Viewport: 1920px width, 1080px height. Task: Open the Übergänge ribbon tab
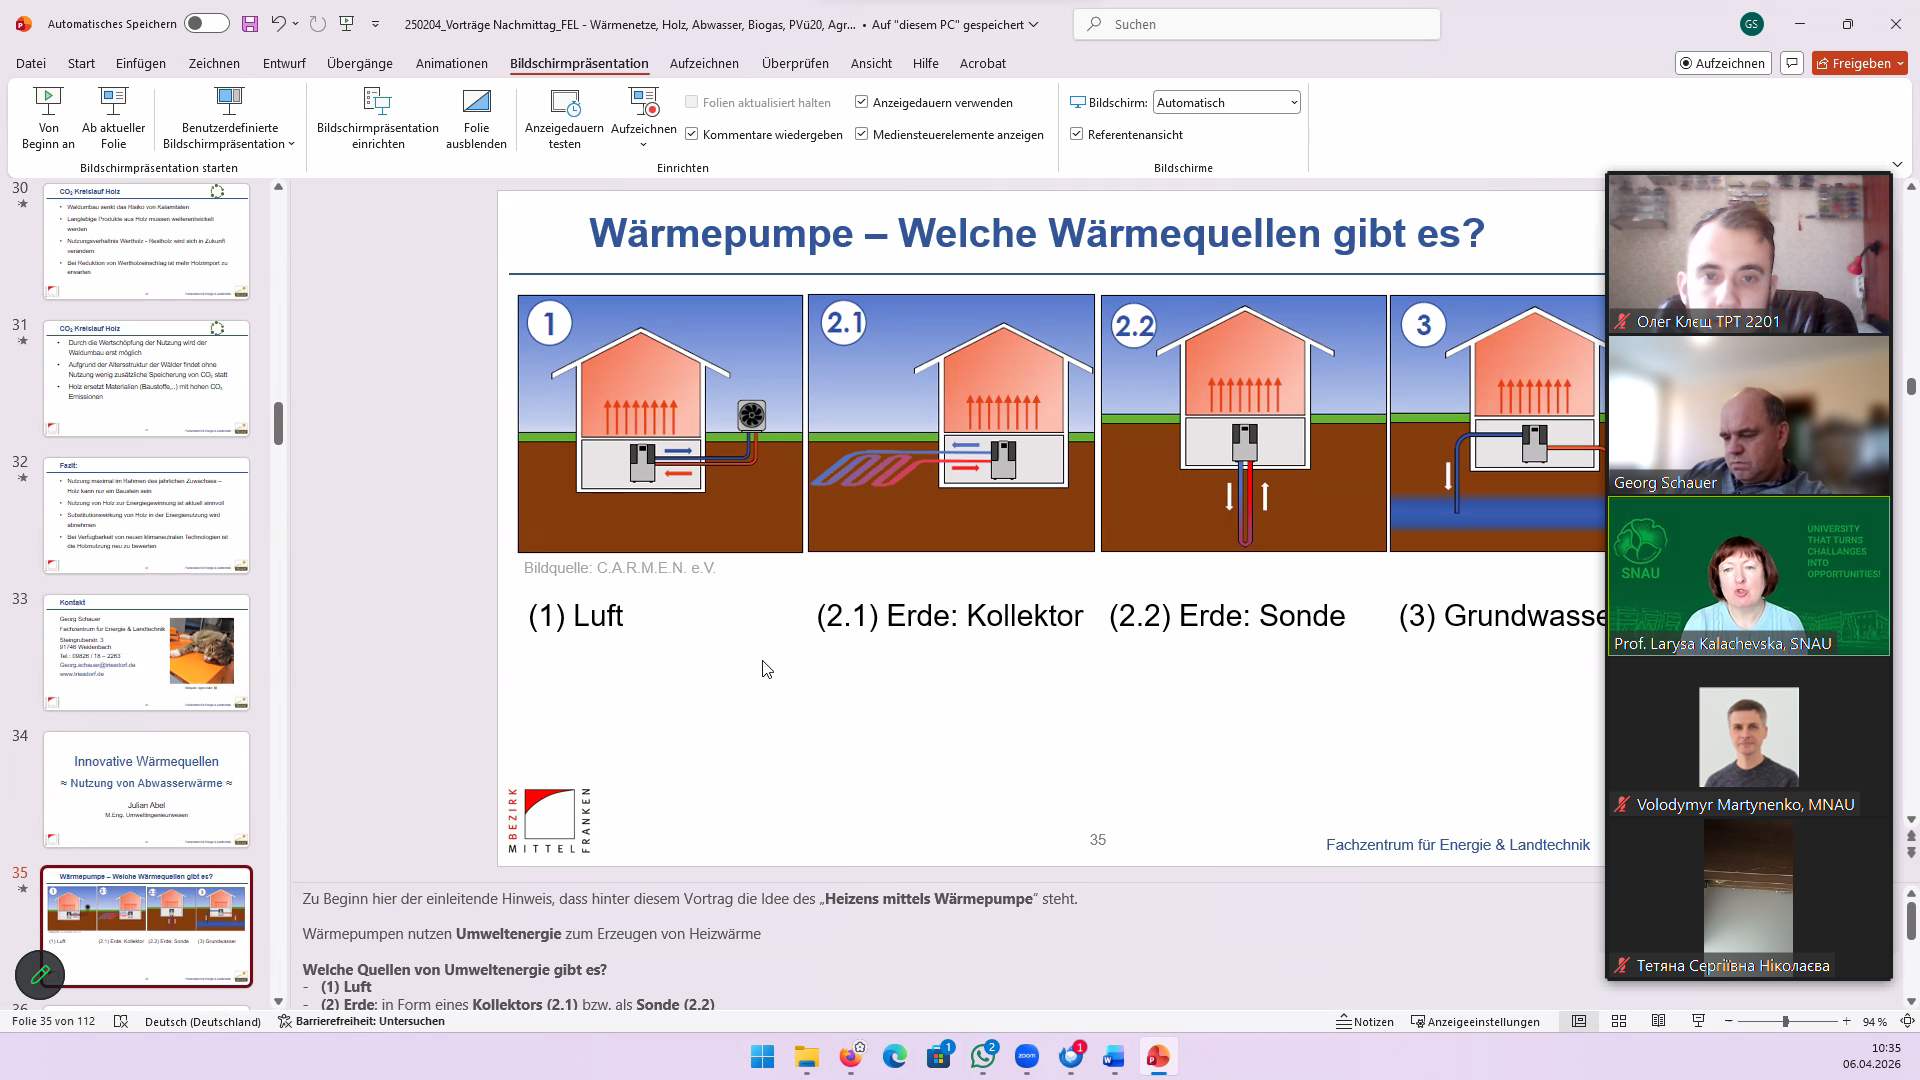click(x=359, y=63)
